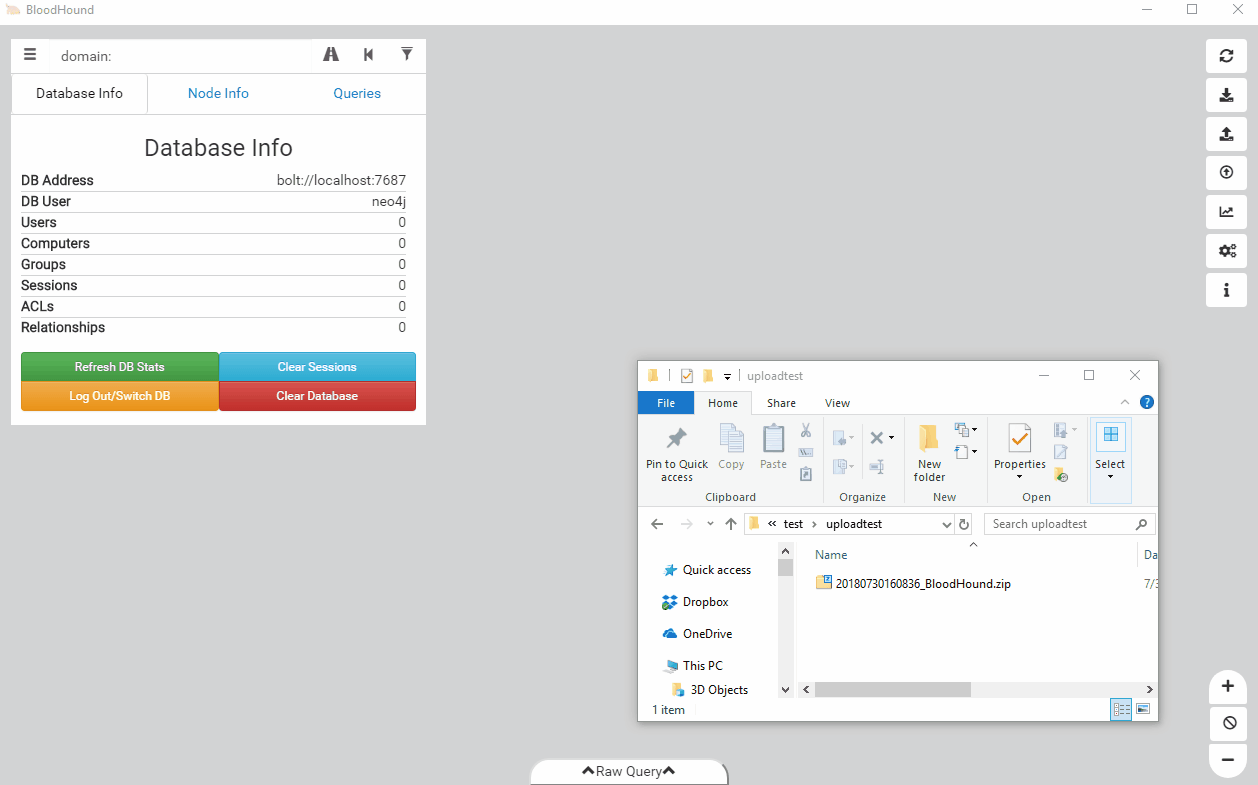Image resolution: width=1258 pixels, height=785 pixels.
Task: Click the Explorer Back arrow
Action: click(x=656, y=524)
